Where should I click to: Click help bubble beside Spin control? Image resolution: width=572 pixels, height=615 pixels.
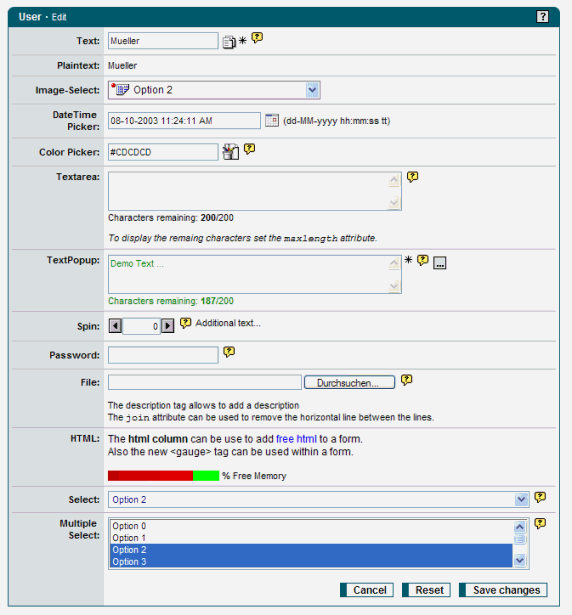[x=186, y=323]
